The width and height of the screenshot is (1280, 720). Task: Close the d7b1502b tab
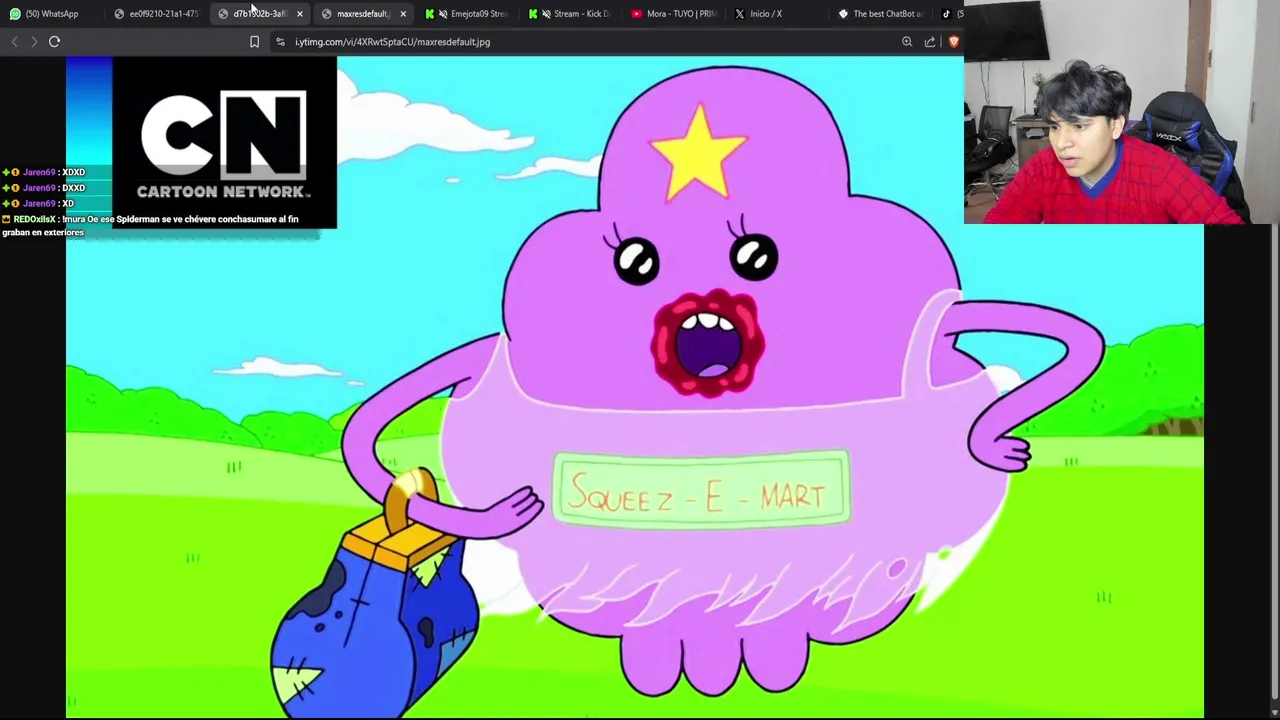299,14
